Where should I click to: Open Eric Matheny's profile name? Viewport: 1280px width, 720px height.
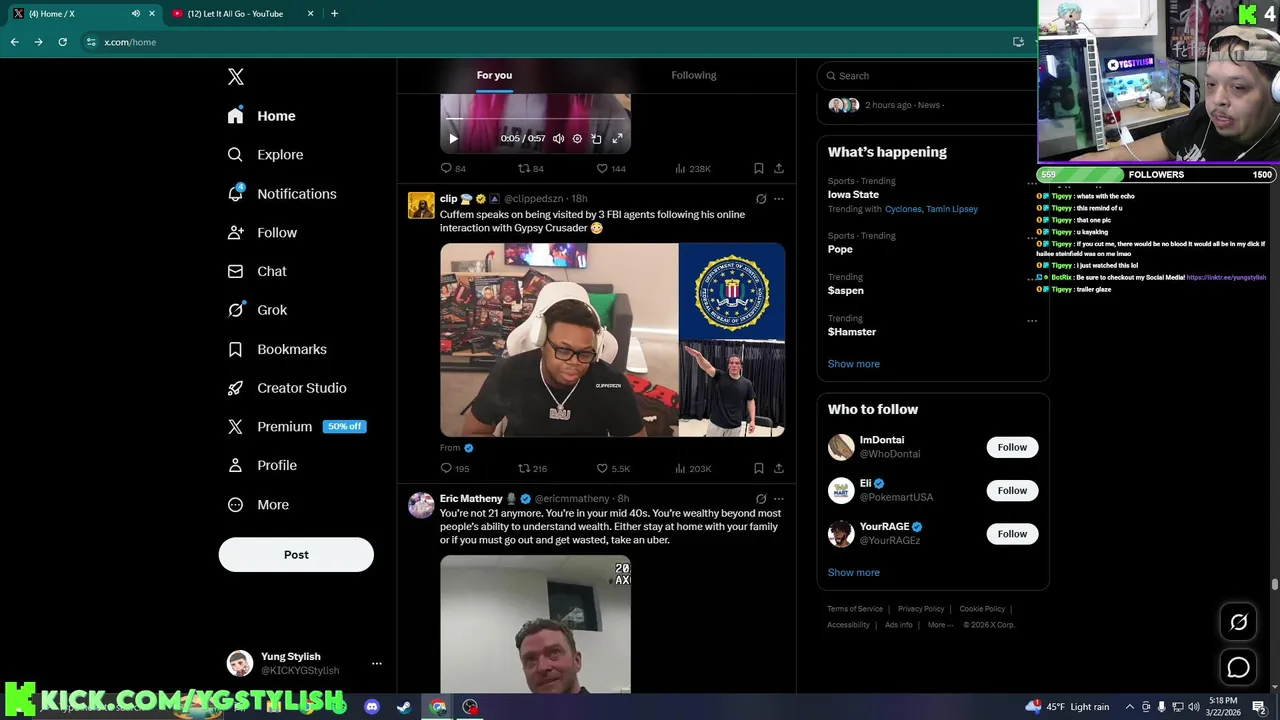point(471,498)
